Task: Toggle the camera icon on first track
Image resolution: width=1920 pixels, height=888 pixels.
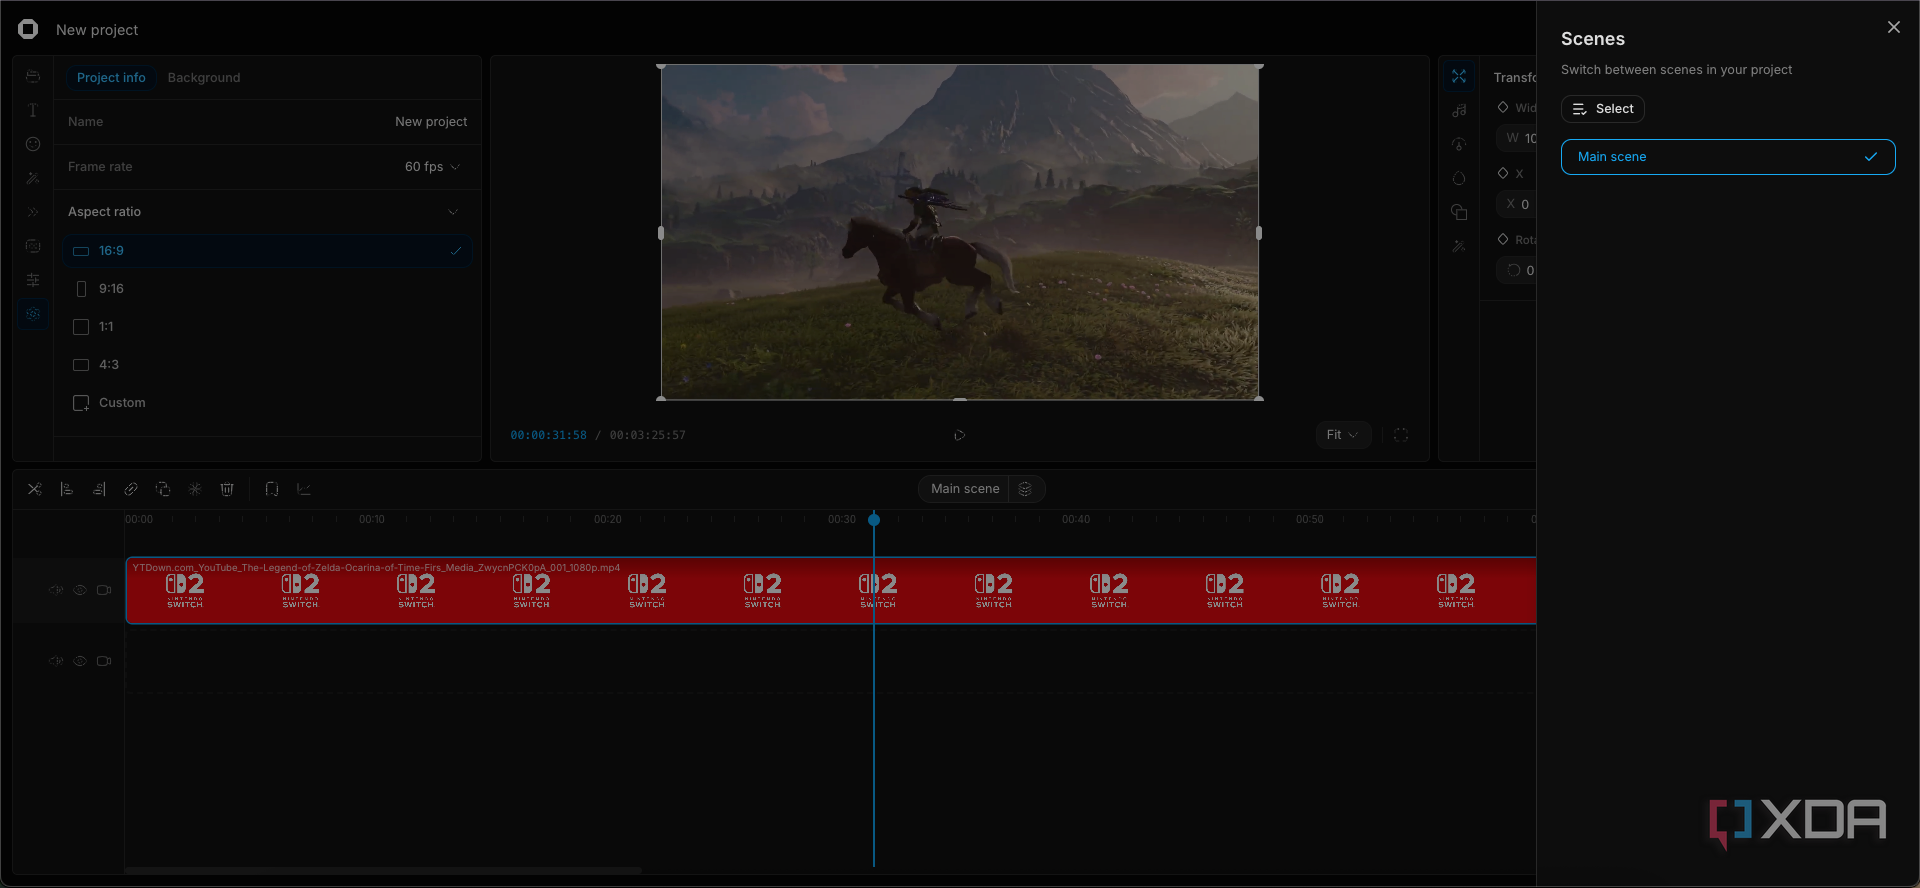Action: [x=104, y=590]
